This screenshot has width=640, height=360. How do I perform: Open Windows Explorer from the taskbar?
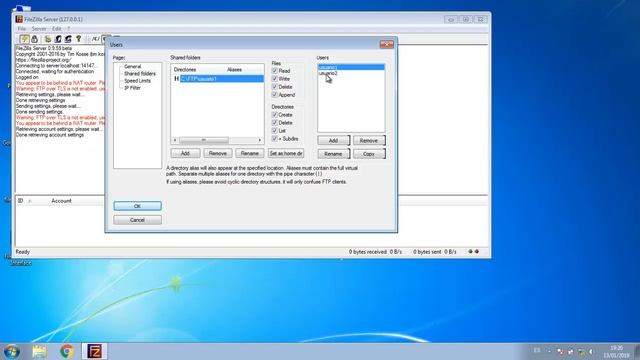[40, 351]
